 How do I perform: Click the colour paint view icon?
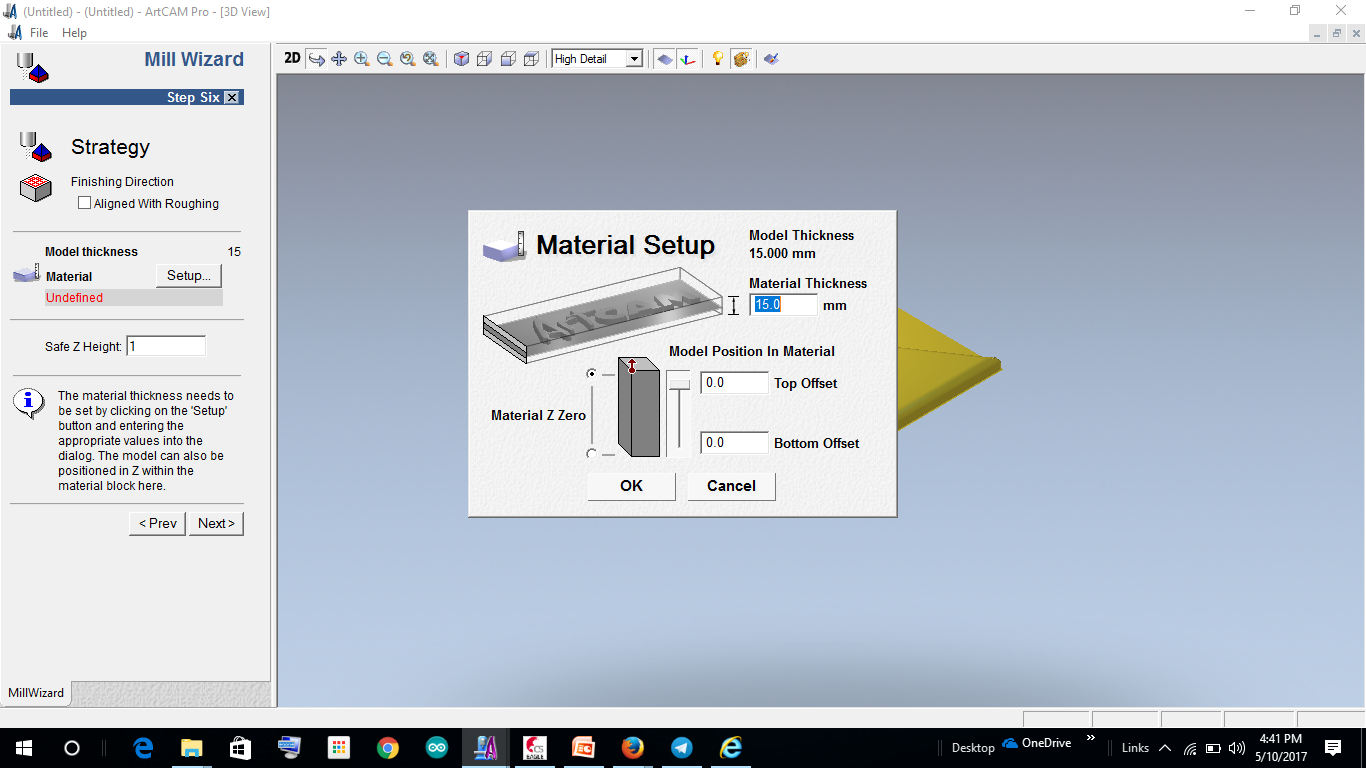[x=771, y=59]
